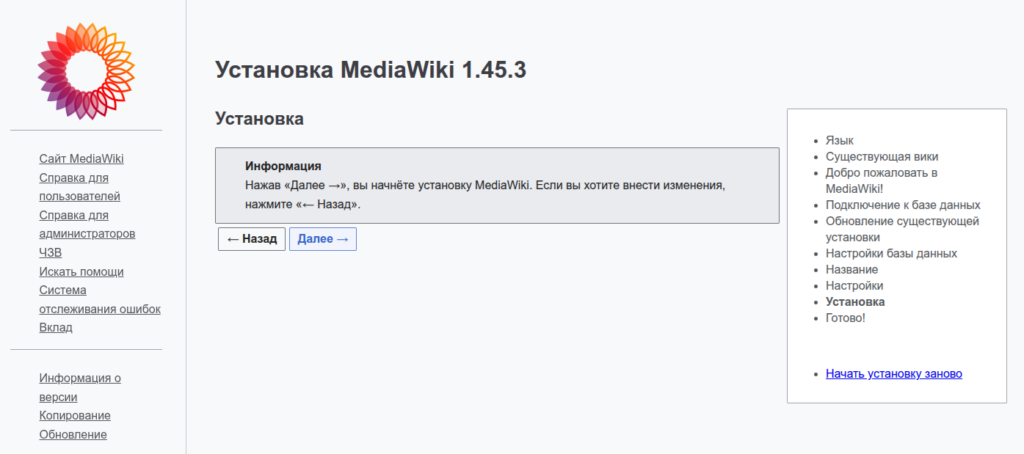The image size is (1024, 454).
Task: Click Существующая вики step in the list
Action: click(882, 157)
